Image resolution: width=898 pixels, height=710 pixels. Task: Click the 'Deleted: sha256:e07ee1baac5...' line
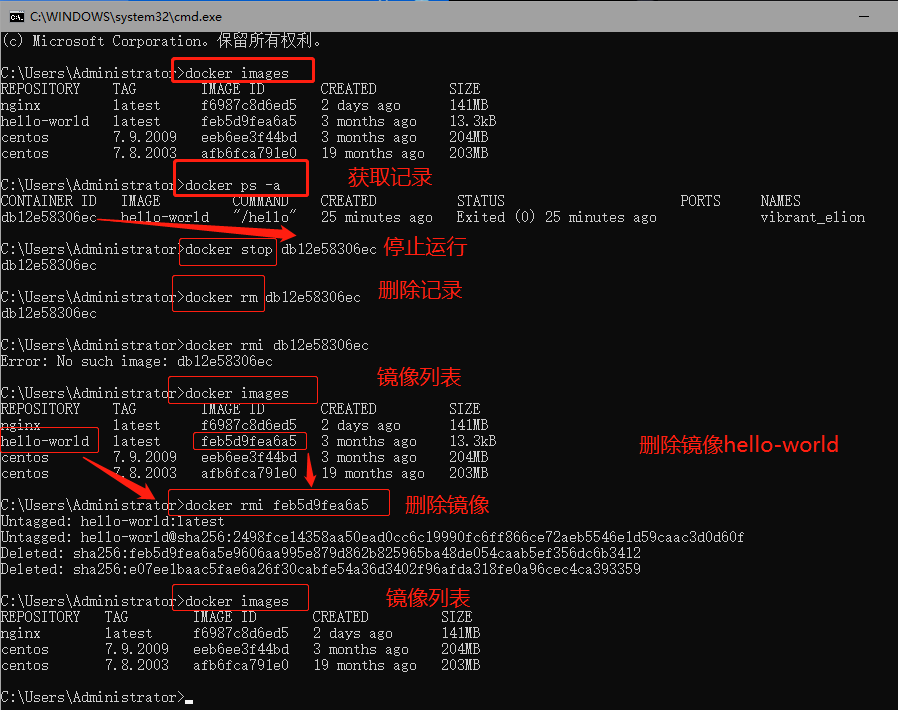pos(321,570)
